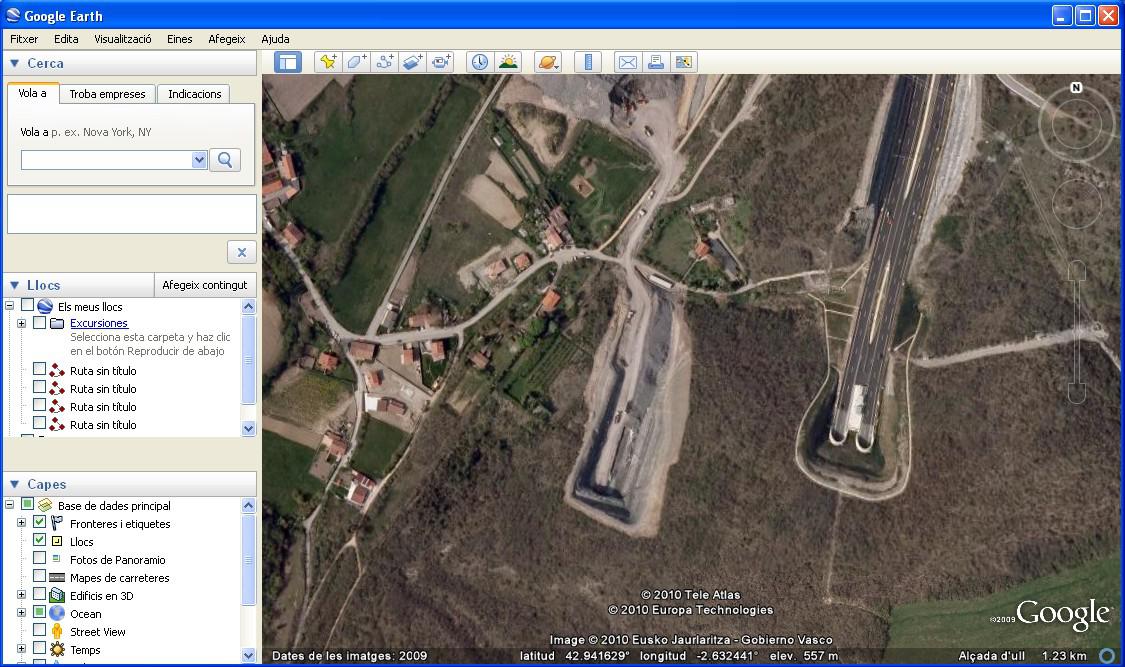1125x667 pixels.
Task: Open the Vola a search dropdown arrow
Action: [198, 160]
